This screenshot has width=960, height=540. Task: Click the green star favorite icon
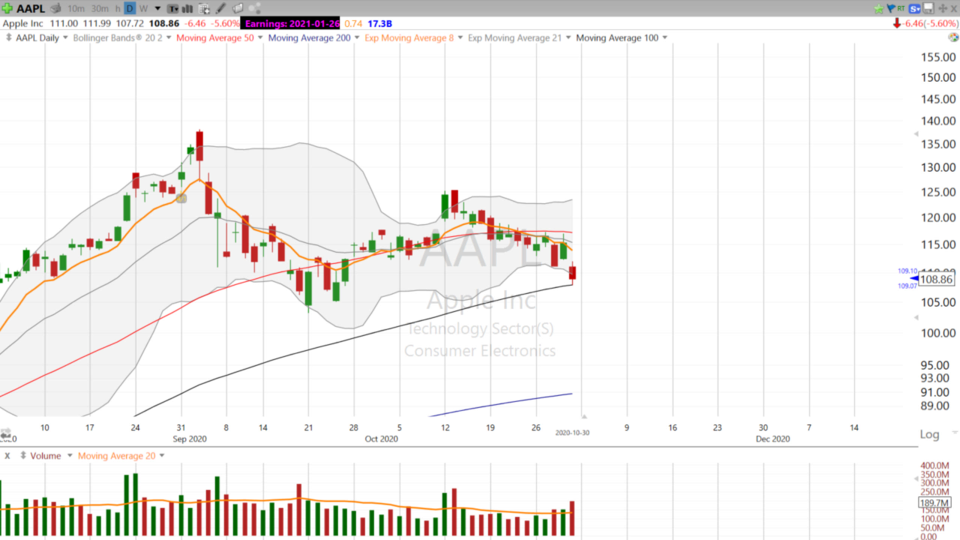click(x=879, y=9)
